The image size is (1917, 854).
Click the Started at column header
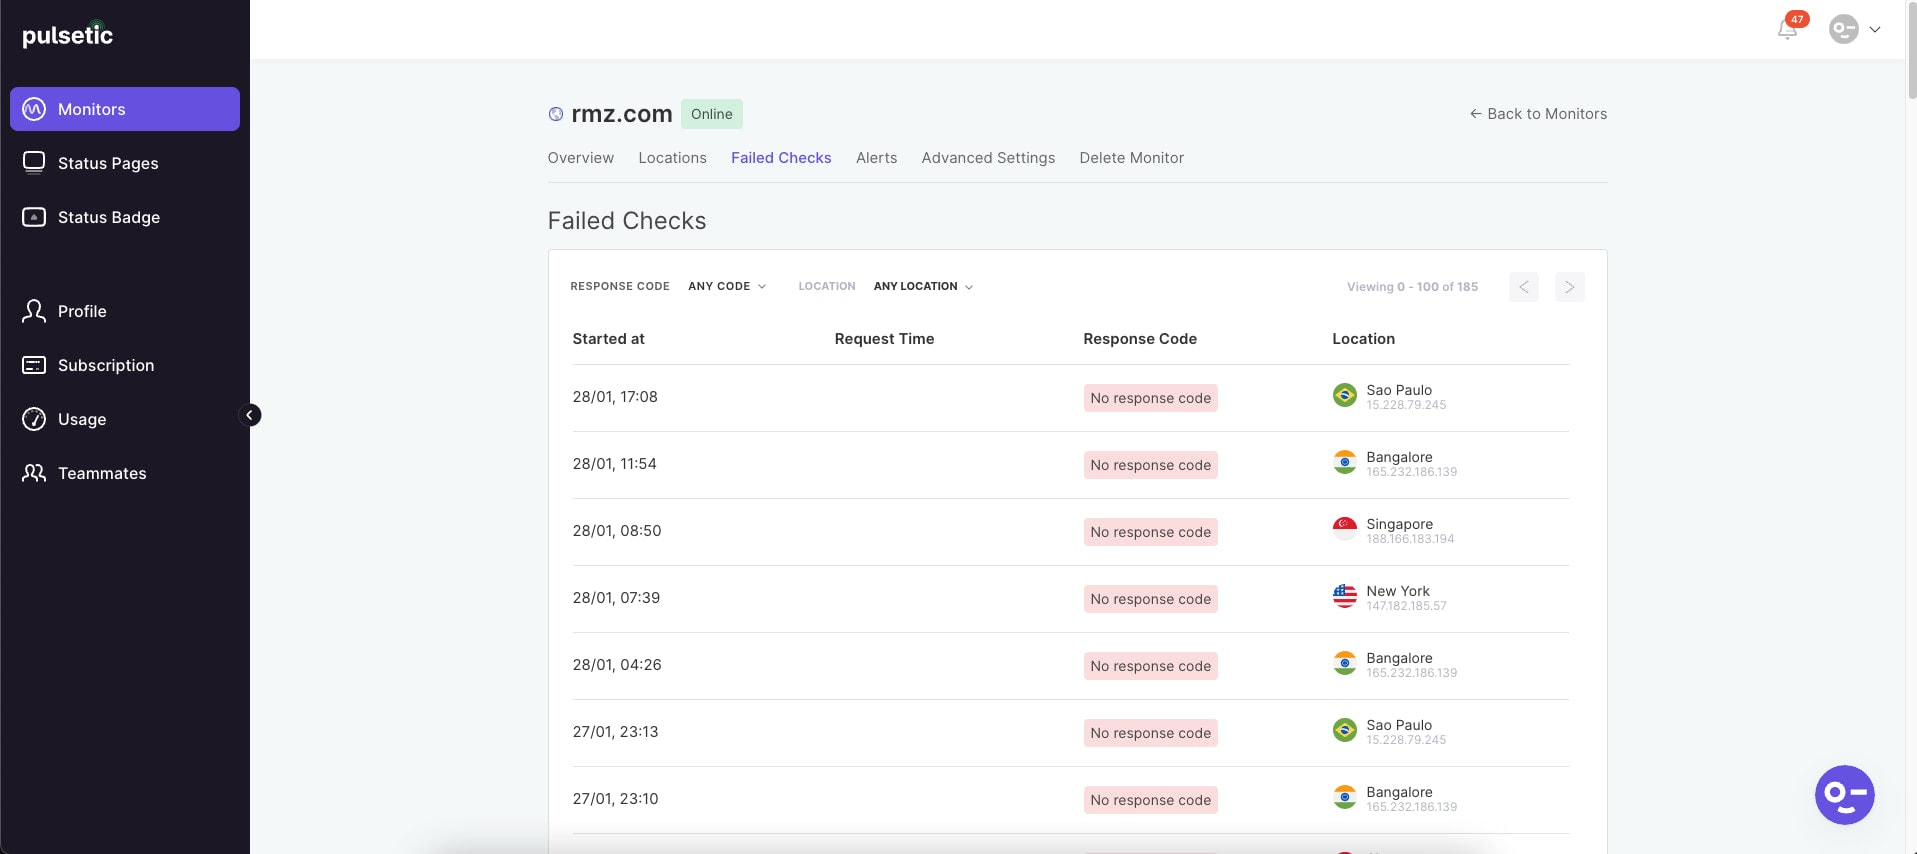pyautogui.click(x=608, y=339)
